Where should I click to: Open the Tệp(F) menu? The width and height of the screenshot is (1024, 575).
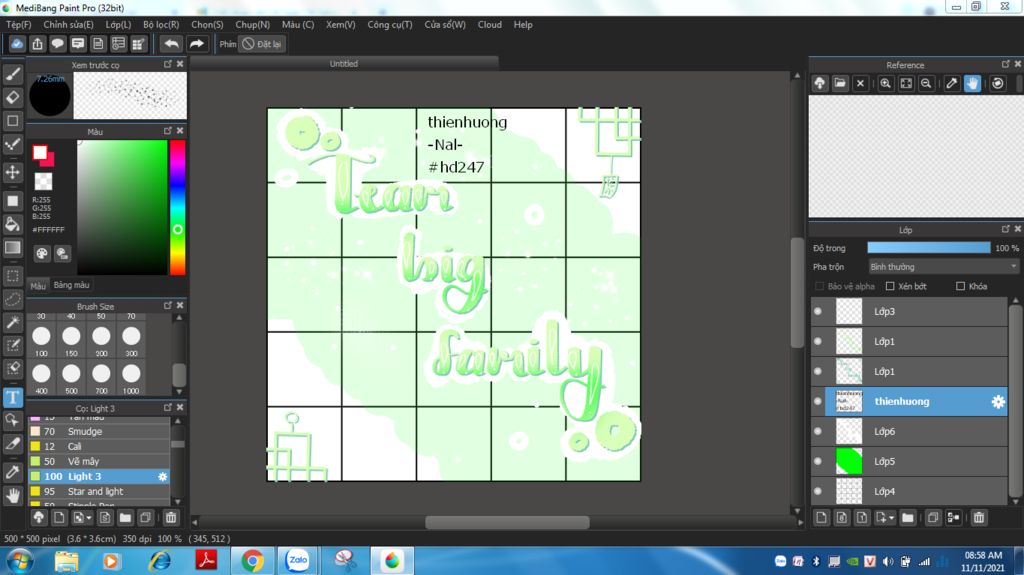[18, 25]
